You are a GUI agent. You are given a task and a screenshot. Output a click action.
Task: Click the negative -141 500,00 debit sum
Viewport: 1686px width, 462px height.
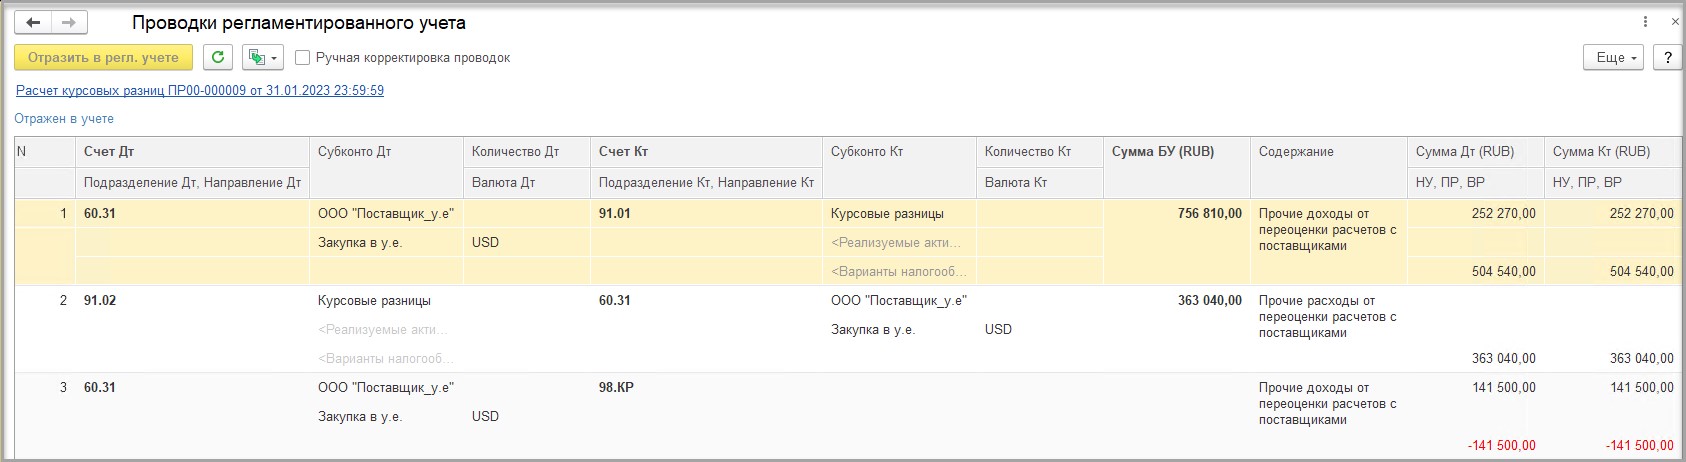click(1502, 446)
